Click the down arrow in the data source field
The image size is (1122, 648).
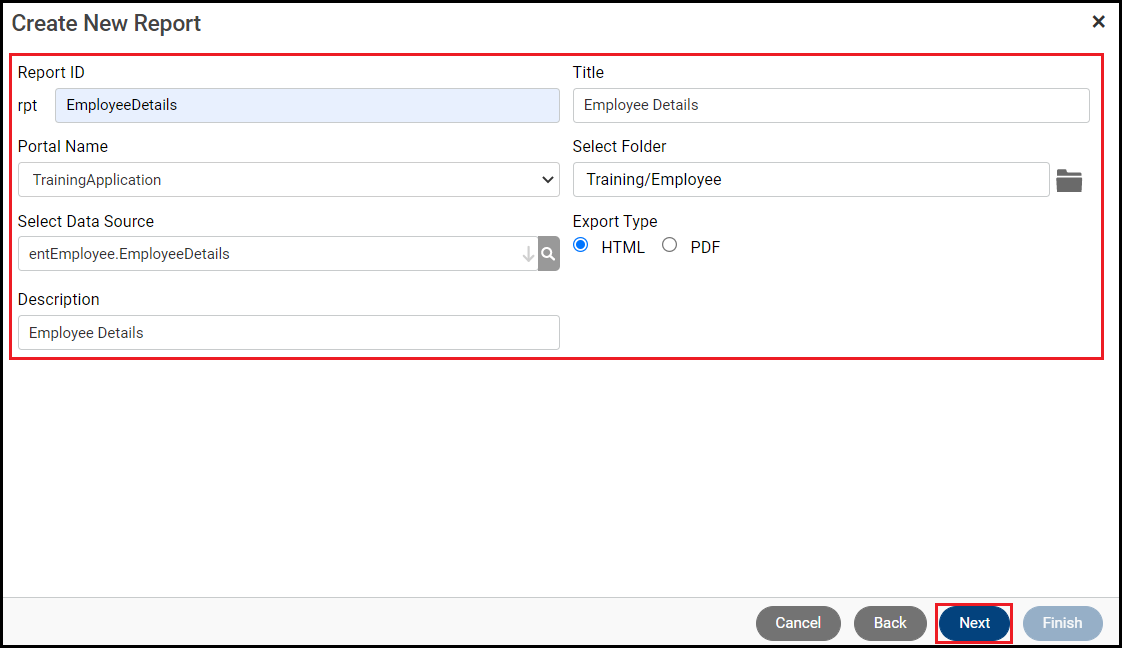(x=528, y=254)
